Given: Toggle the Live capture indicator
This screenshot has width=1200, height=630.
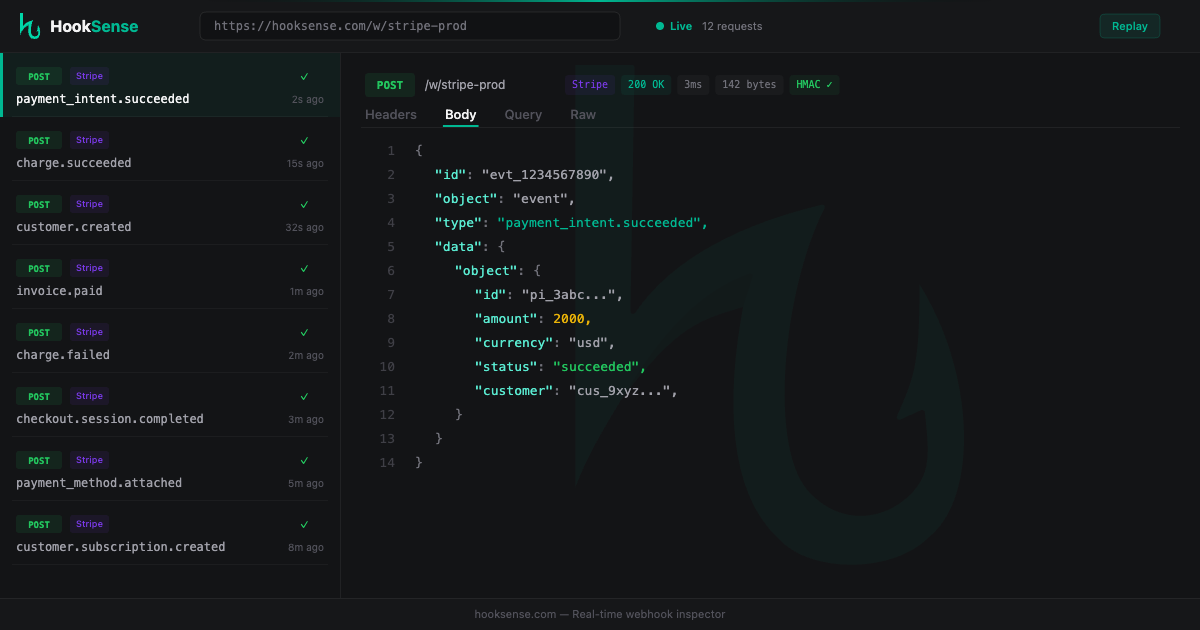Looking at the screenshot, I should coord(672,26).
